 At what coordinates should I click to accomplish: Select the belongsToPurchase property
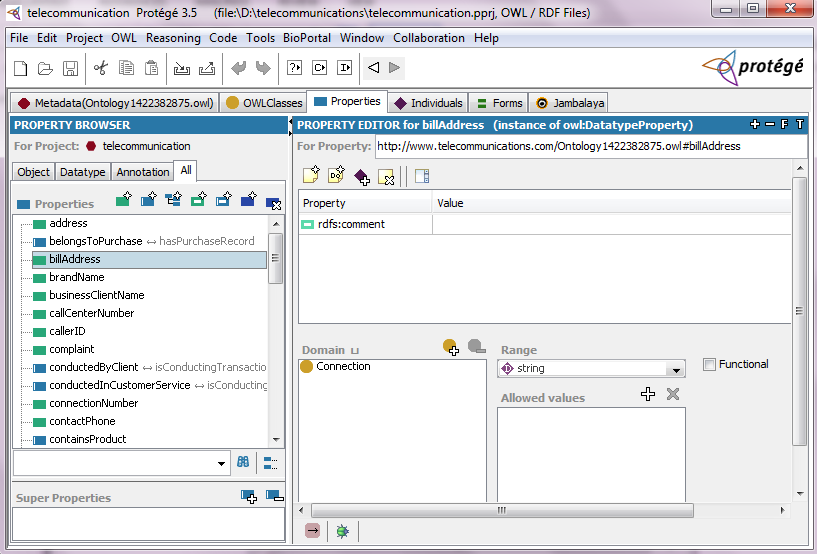click(x=95, y=241)
